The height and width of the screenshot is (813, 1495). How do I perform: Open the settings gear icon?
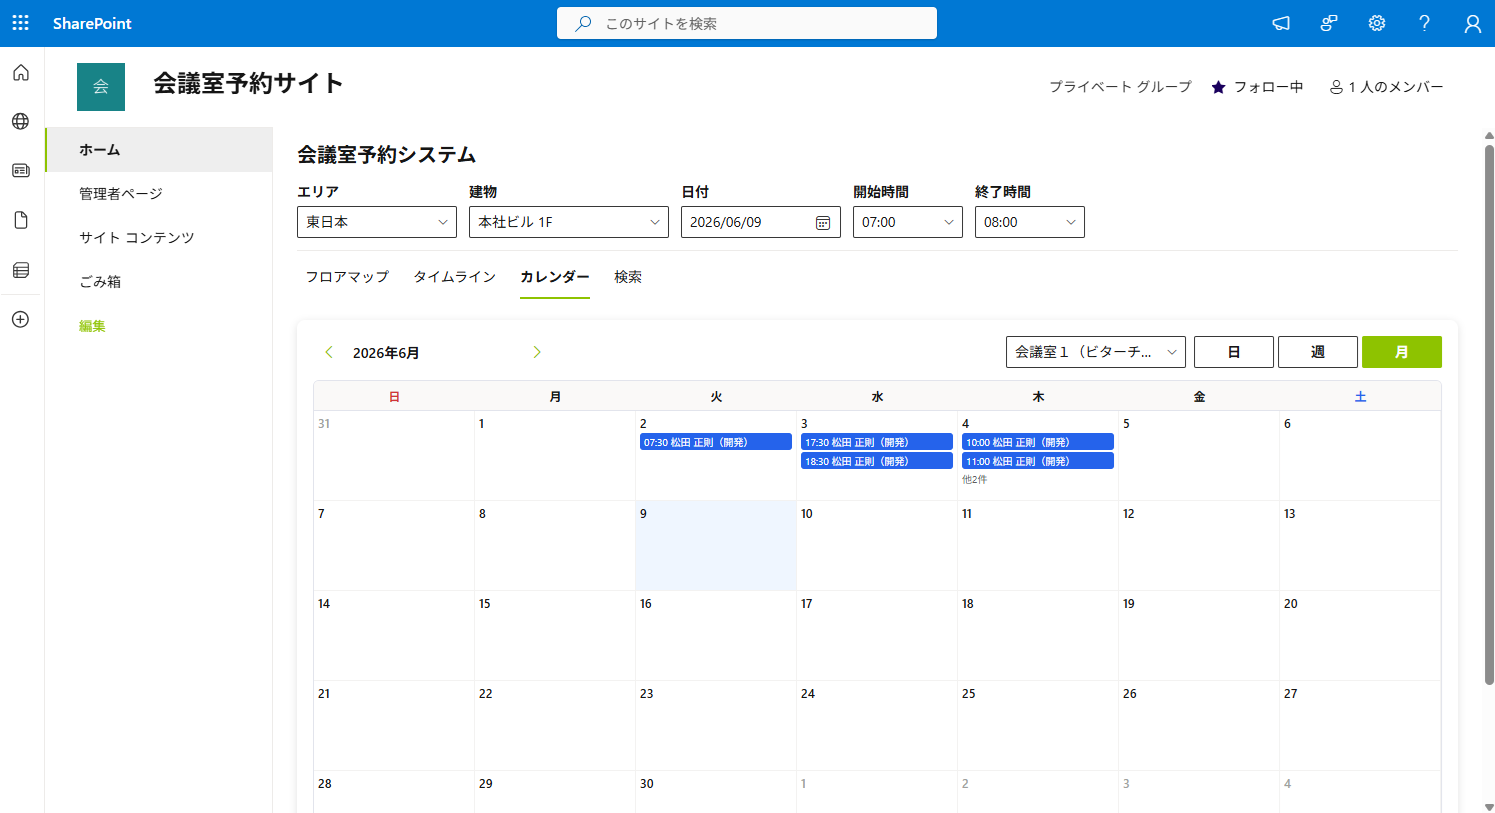(1377, 23)
